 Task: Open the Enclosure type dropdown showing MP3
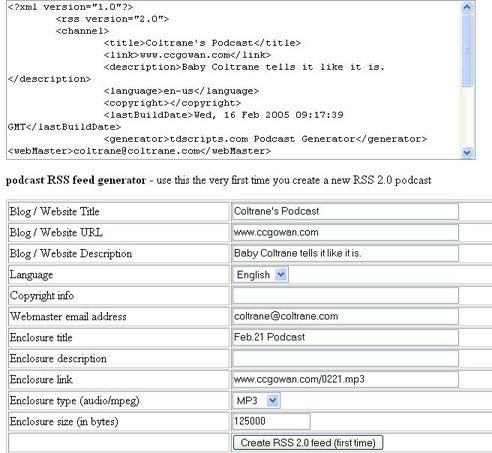tap(256, 400)
